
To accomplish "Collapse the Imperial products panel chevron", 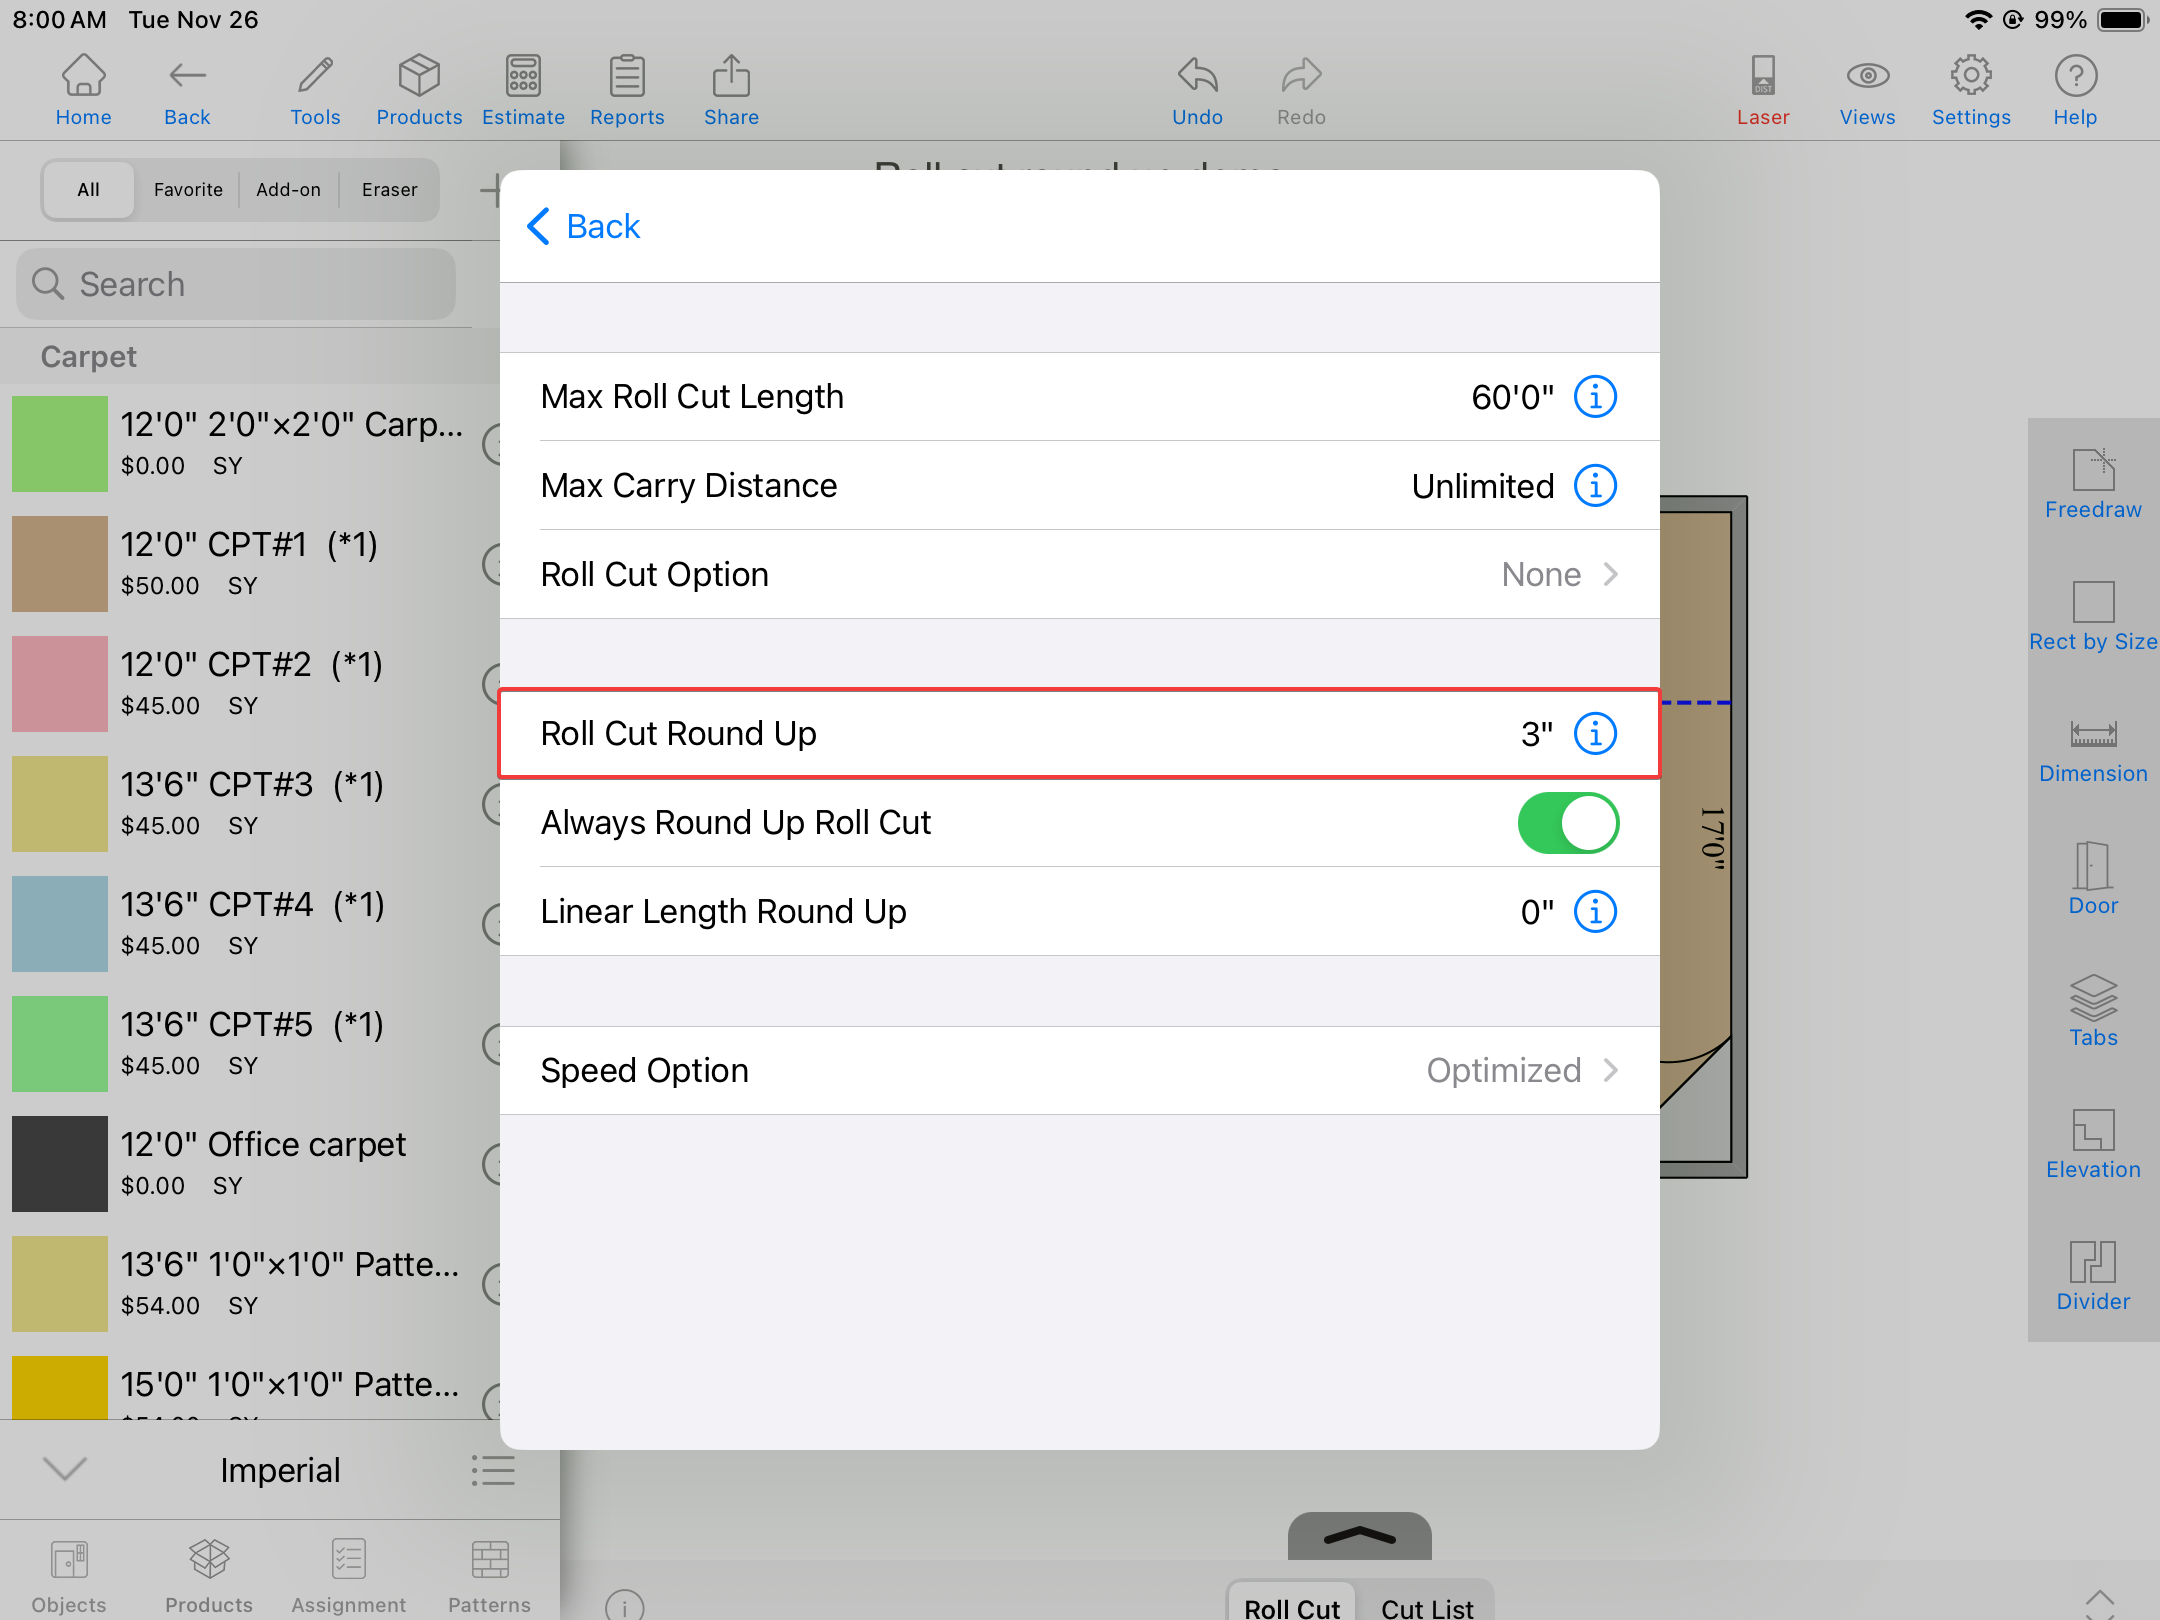I will [x=66, y=1469].
